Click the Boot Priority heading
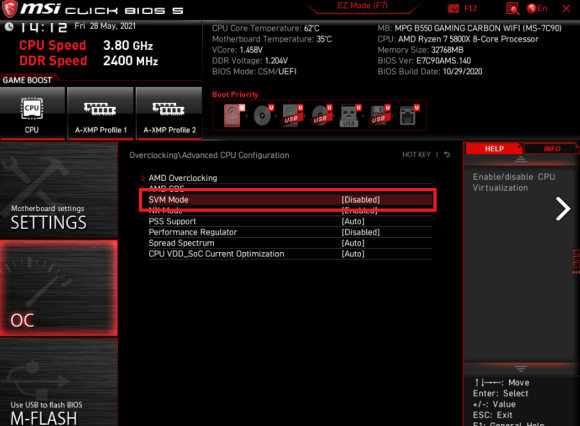Image resolution: width=580 pixels, height=426 pixels. pos(235,94)
